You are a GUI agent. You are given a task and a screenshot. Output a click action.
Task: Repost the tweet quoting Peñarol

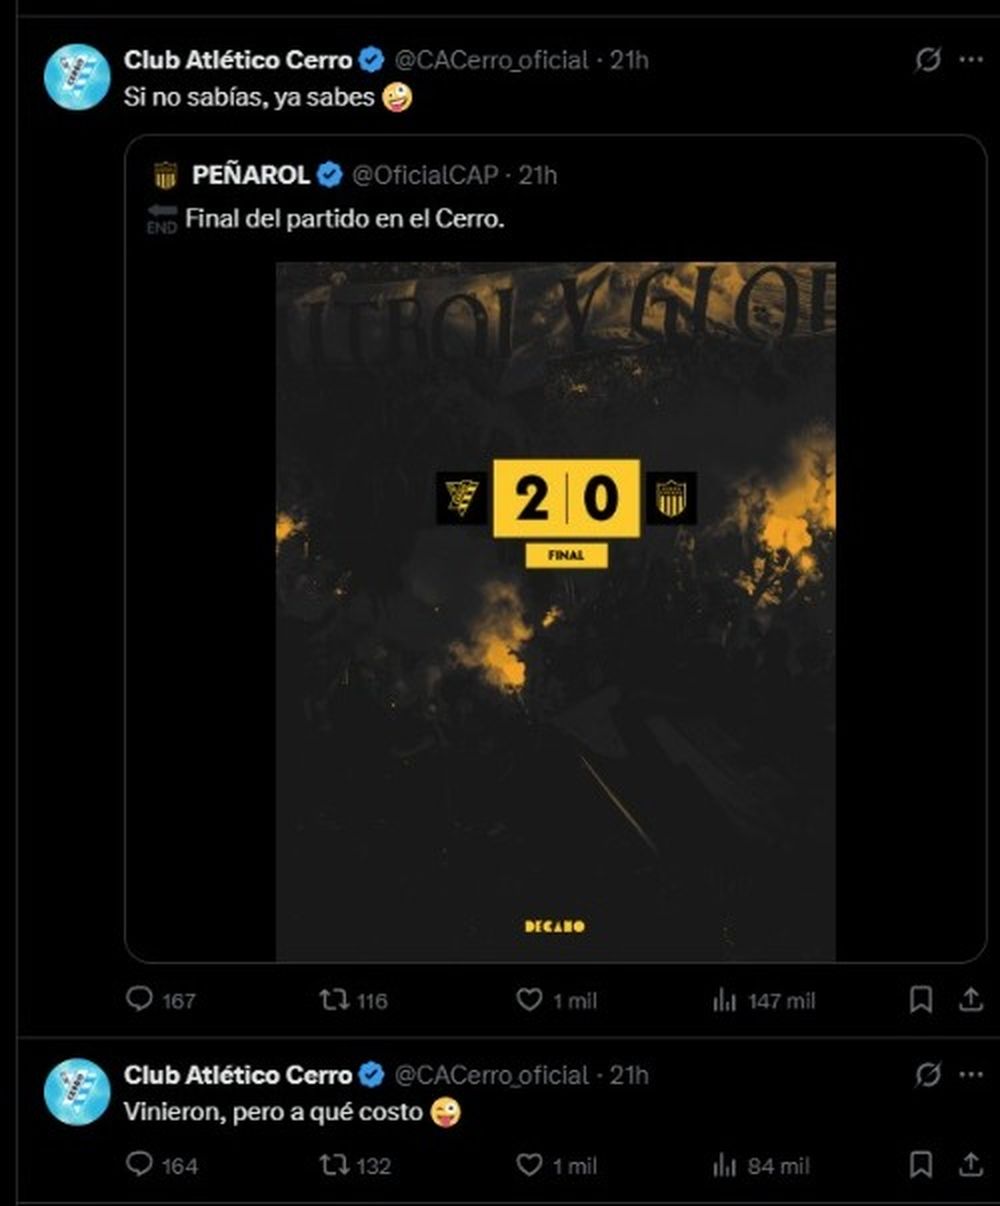click(333, 999)
